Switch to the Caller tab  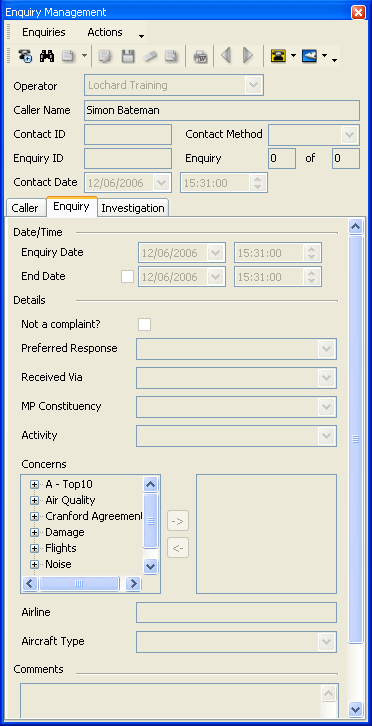pos(25,208)
